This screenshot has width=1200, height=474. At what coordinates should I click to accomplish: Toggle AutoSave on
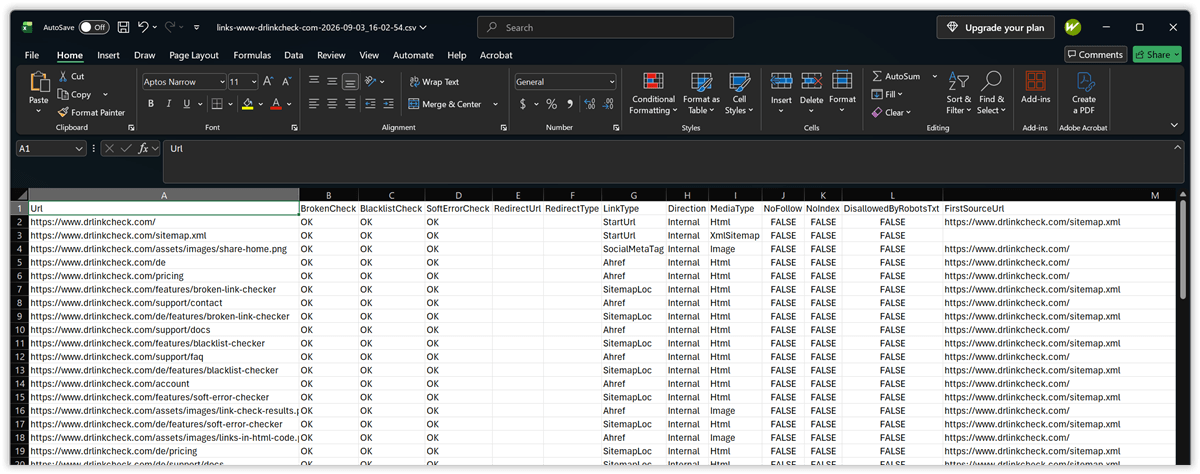(x=94, y=27)
